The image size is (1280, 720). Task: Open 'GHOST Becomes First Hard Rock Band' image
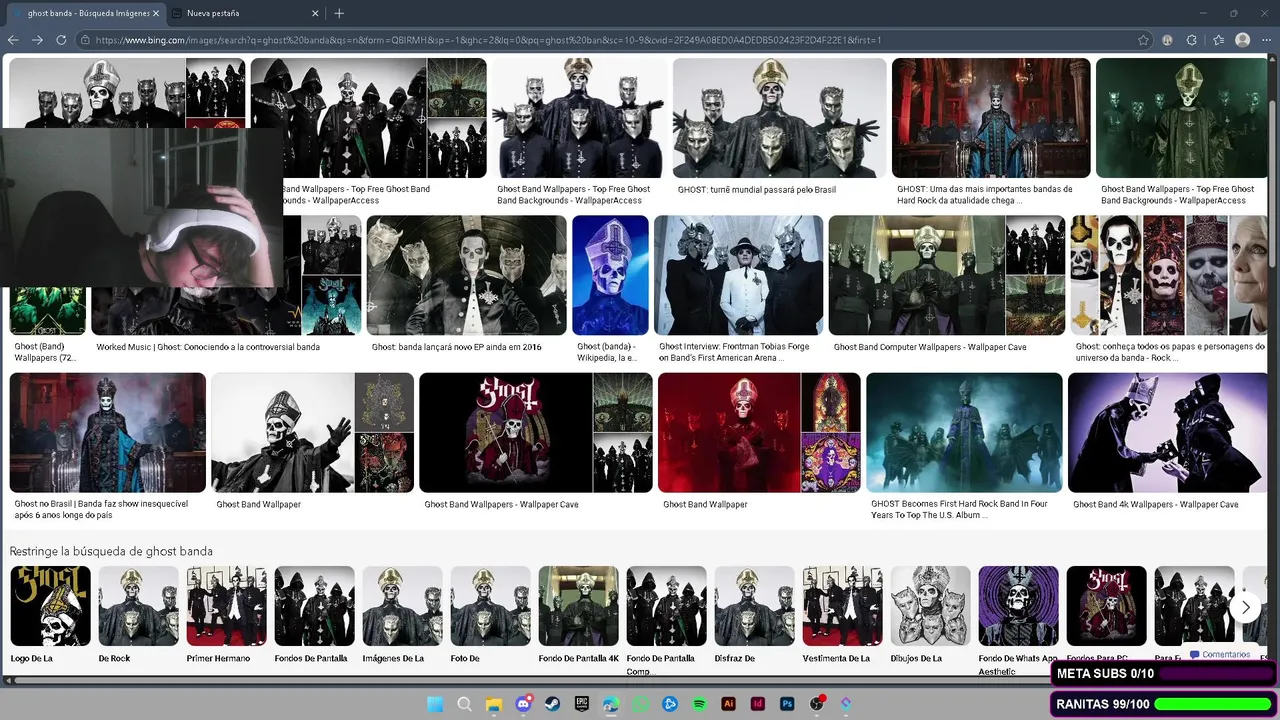[964, 432]
